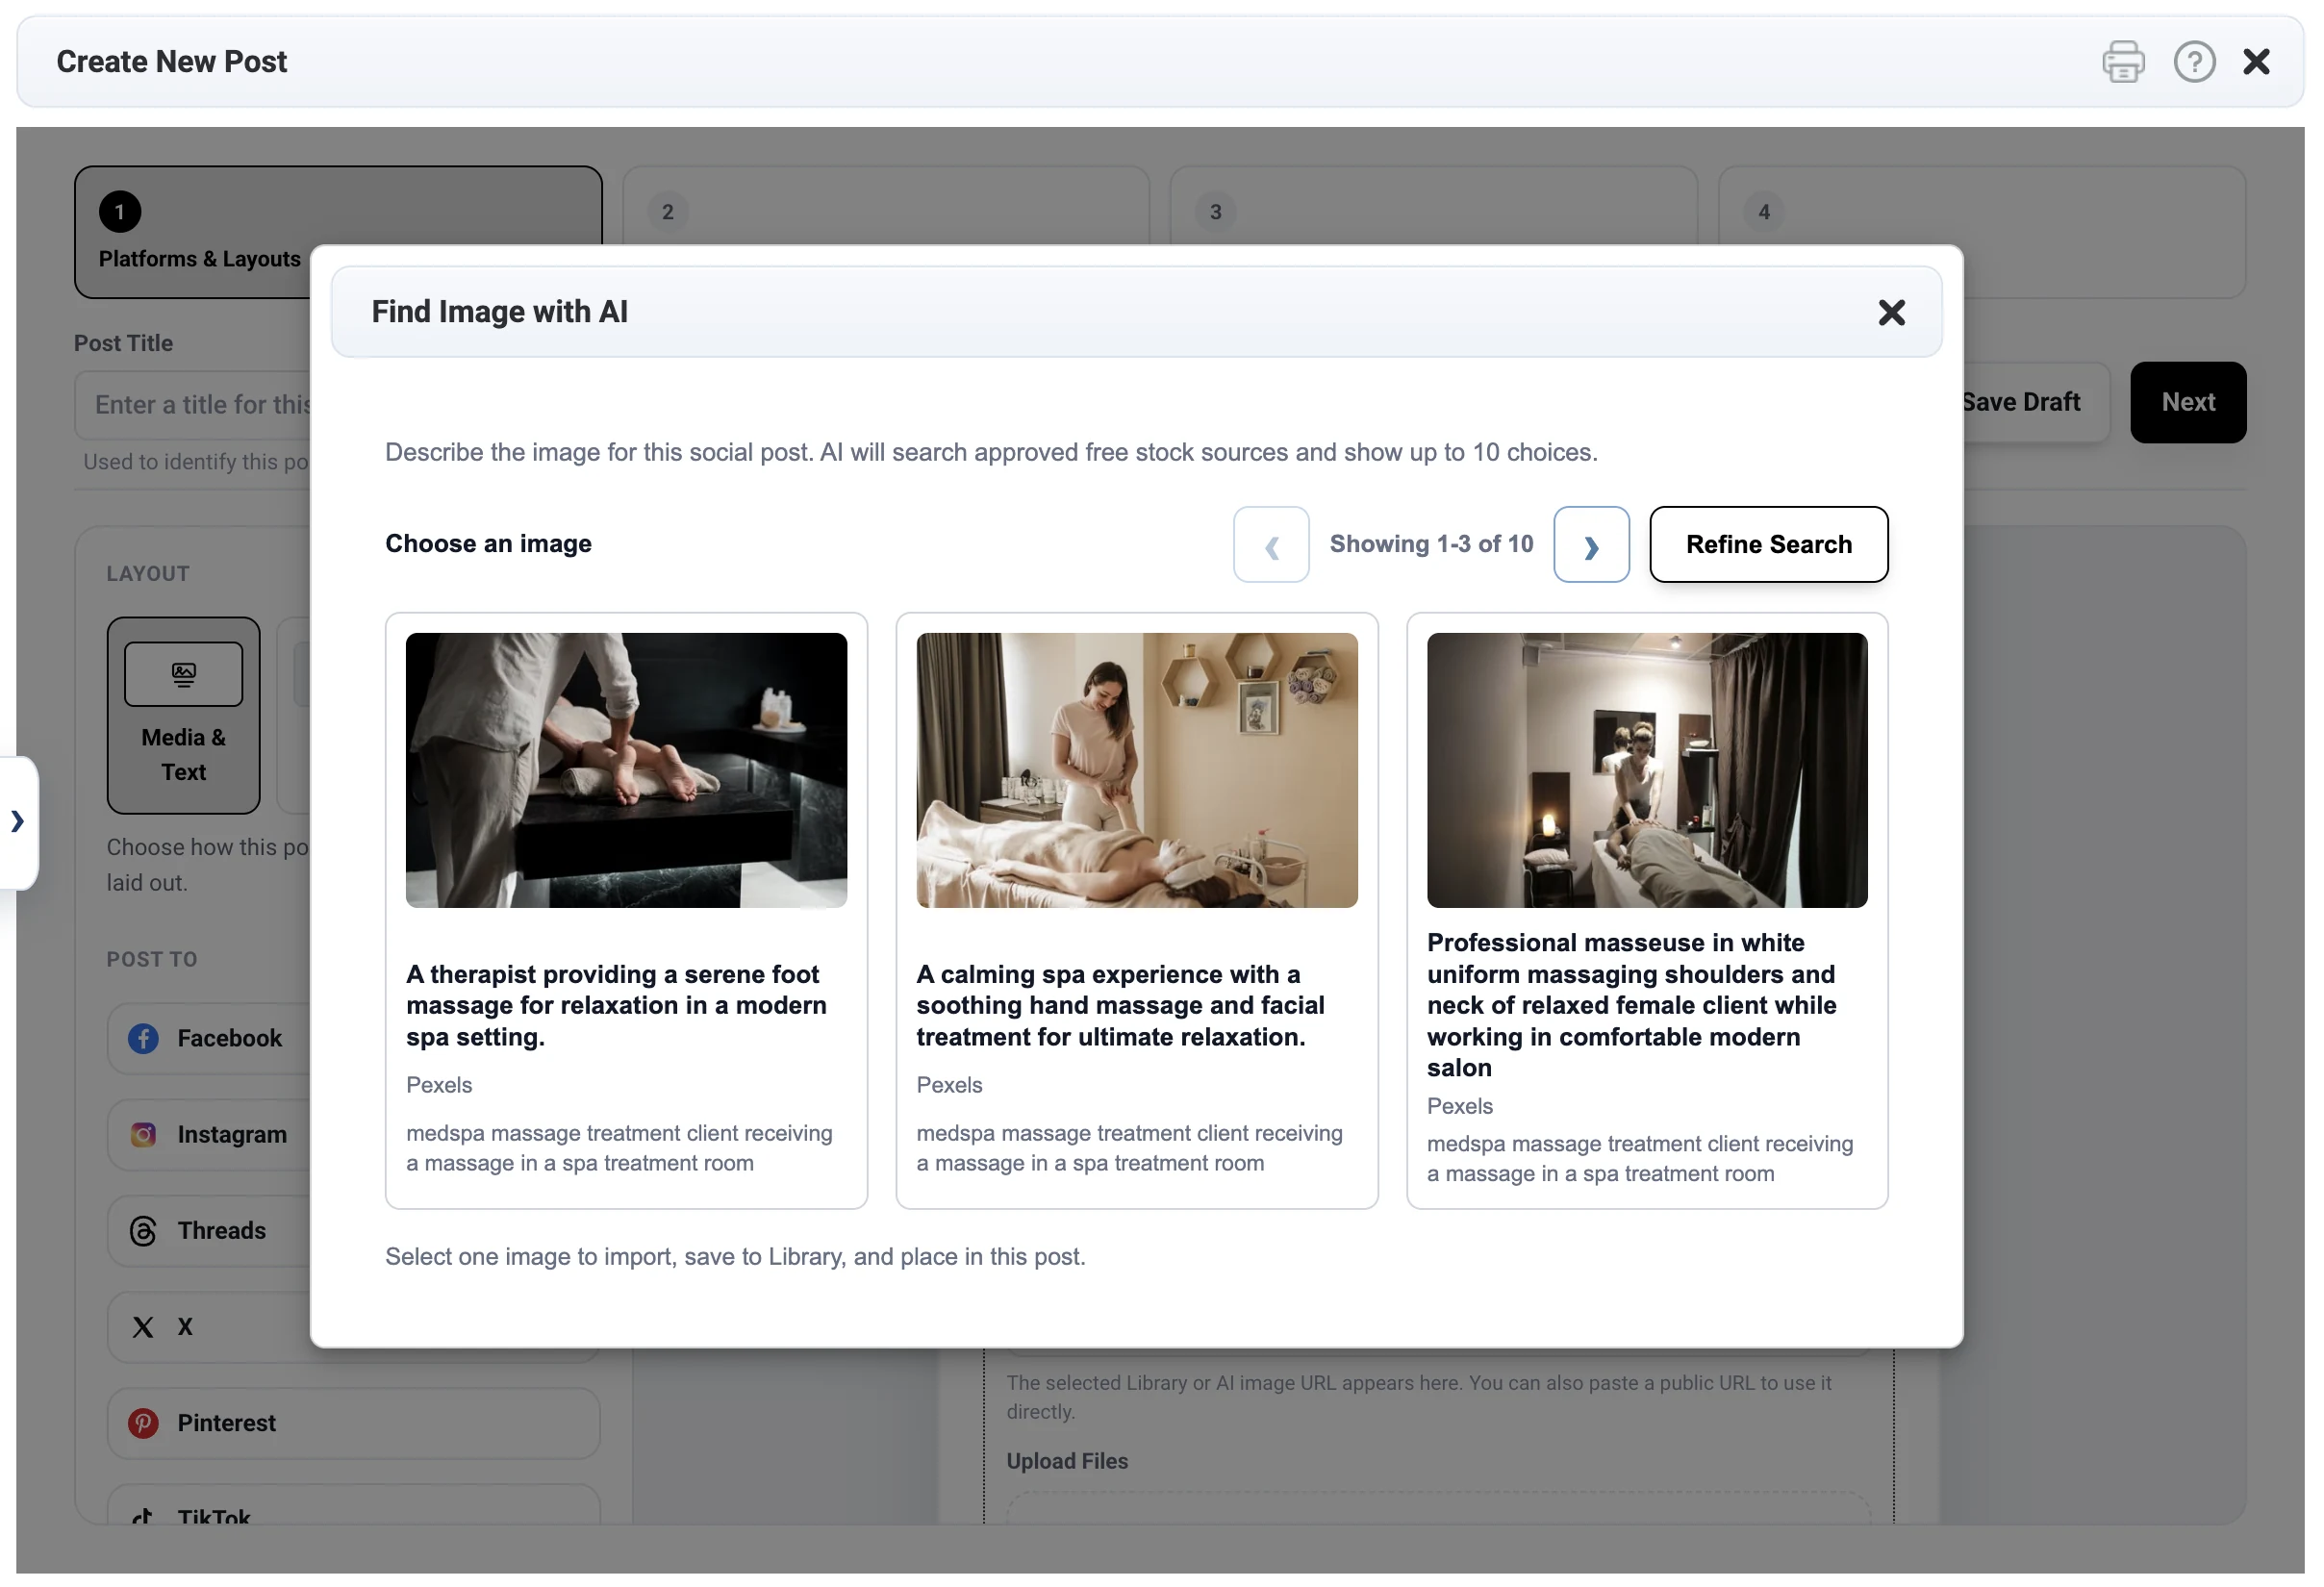Click the Pexels source under the masseuse card
The height and width of the screenshot is (1587, 2324).
(1459, 1106)
